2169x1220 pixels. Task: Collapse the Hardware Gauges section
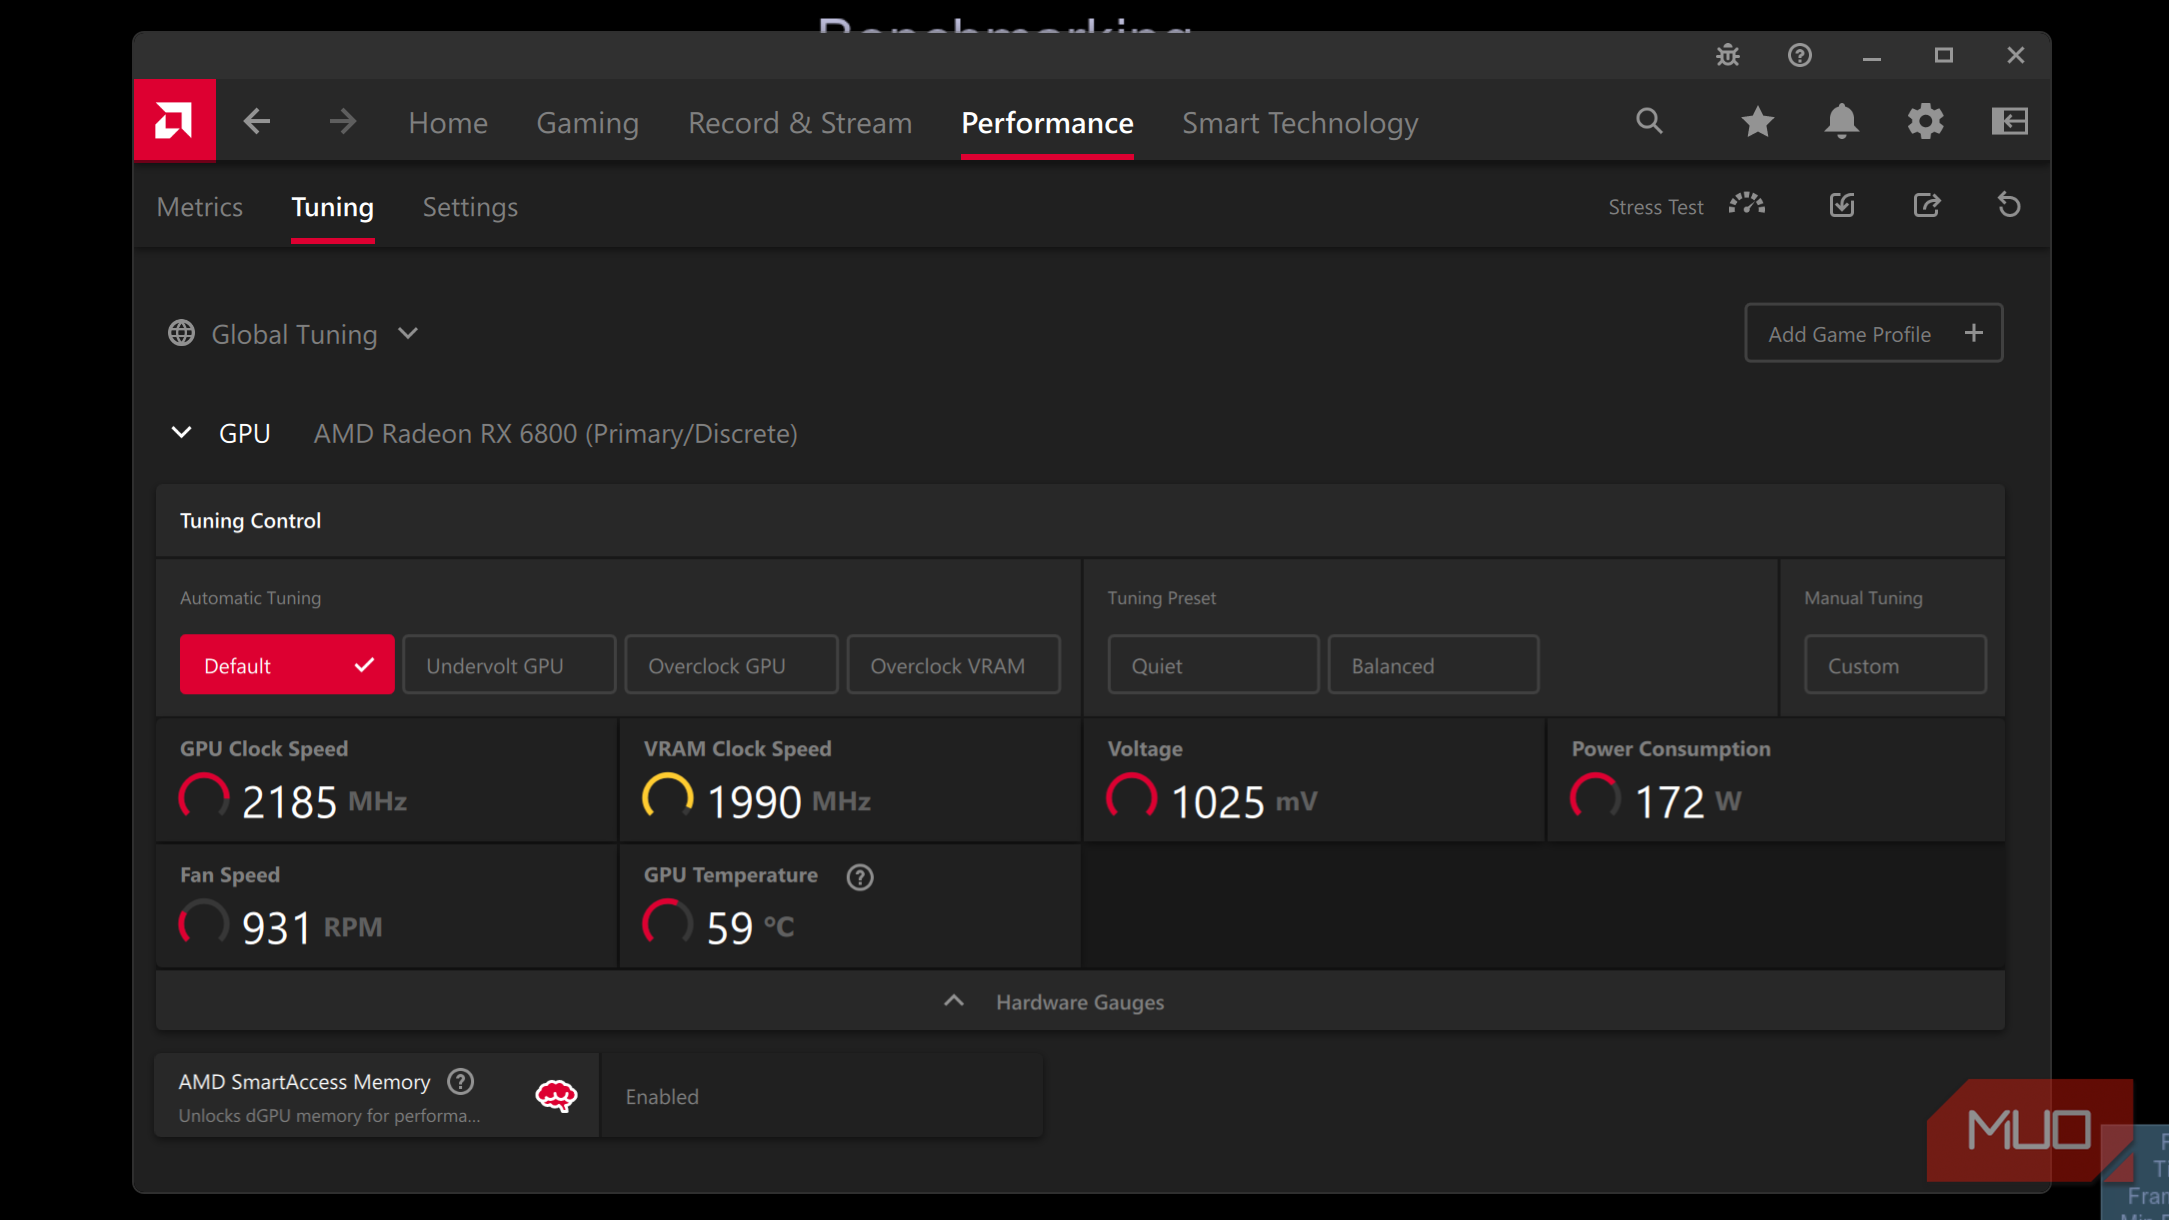(1080, 1001)
